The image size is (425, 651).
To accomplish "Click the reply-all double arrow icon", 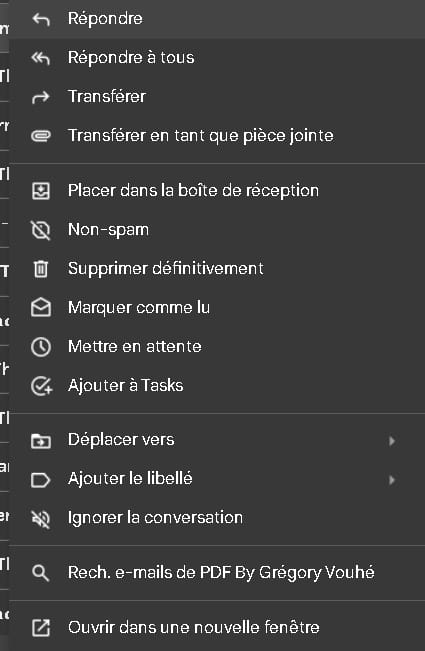I will [x=41, y=58].
